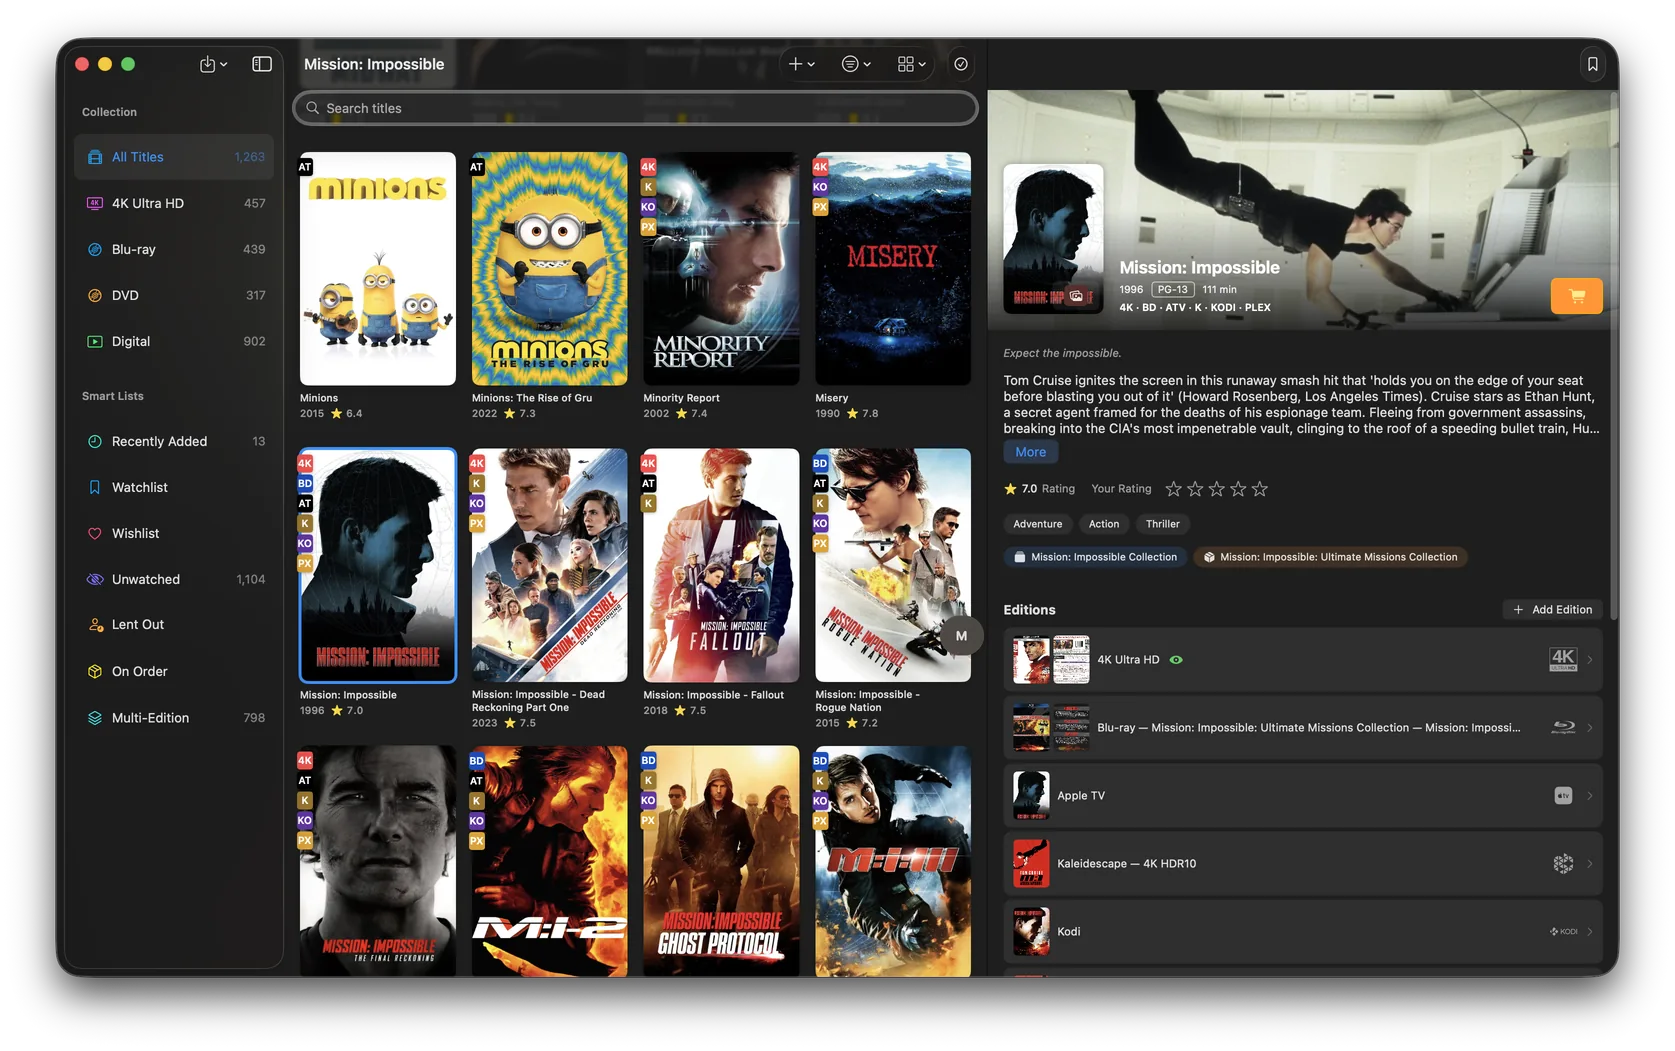Click the camera icon on the detail poster
The width and height of the screenshot is (1675, 1051).
click(1076, 296)
